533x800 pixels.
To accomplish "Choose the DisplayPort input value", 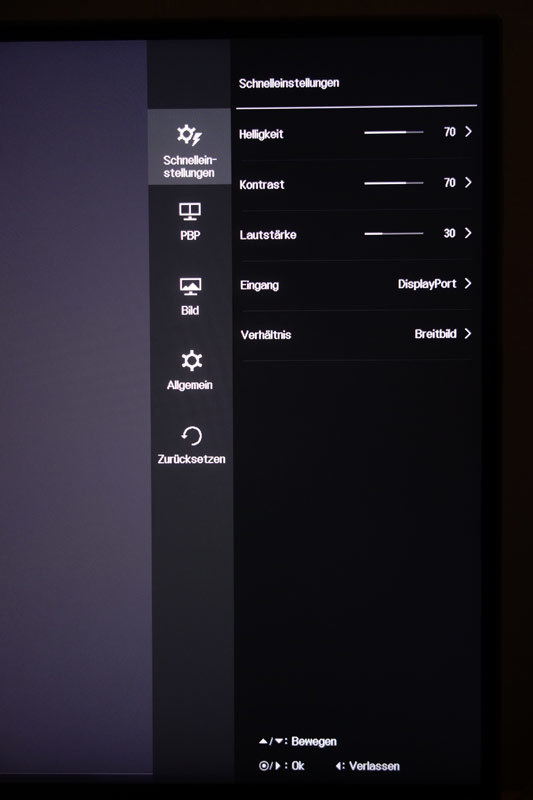I will click(427, 284).
